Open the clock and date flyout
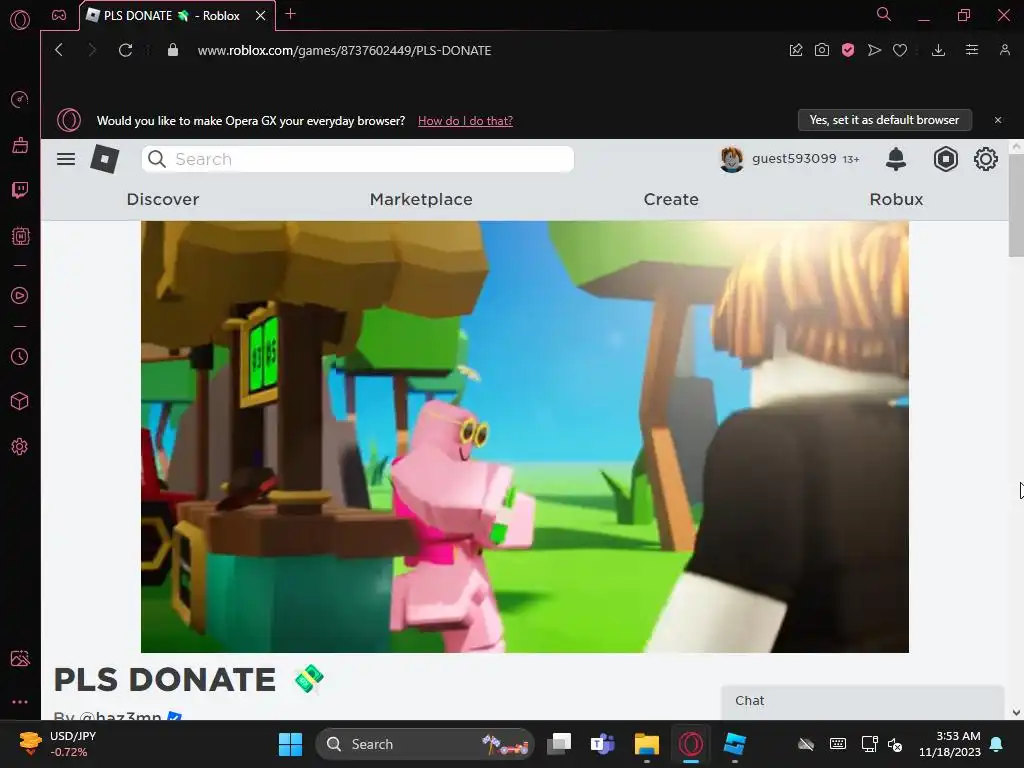The width and height of the screenshot is (1024, 768). (x=950, y=744)
